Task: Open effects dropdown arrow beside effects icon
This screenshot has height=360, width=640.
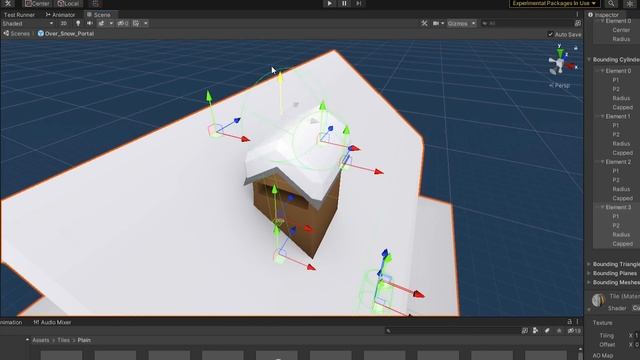Action: (x=111, y=24)
